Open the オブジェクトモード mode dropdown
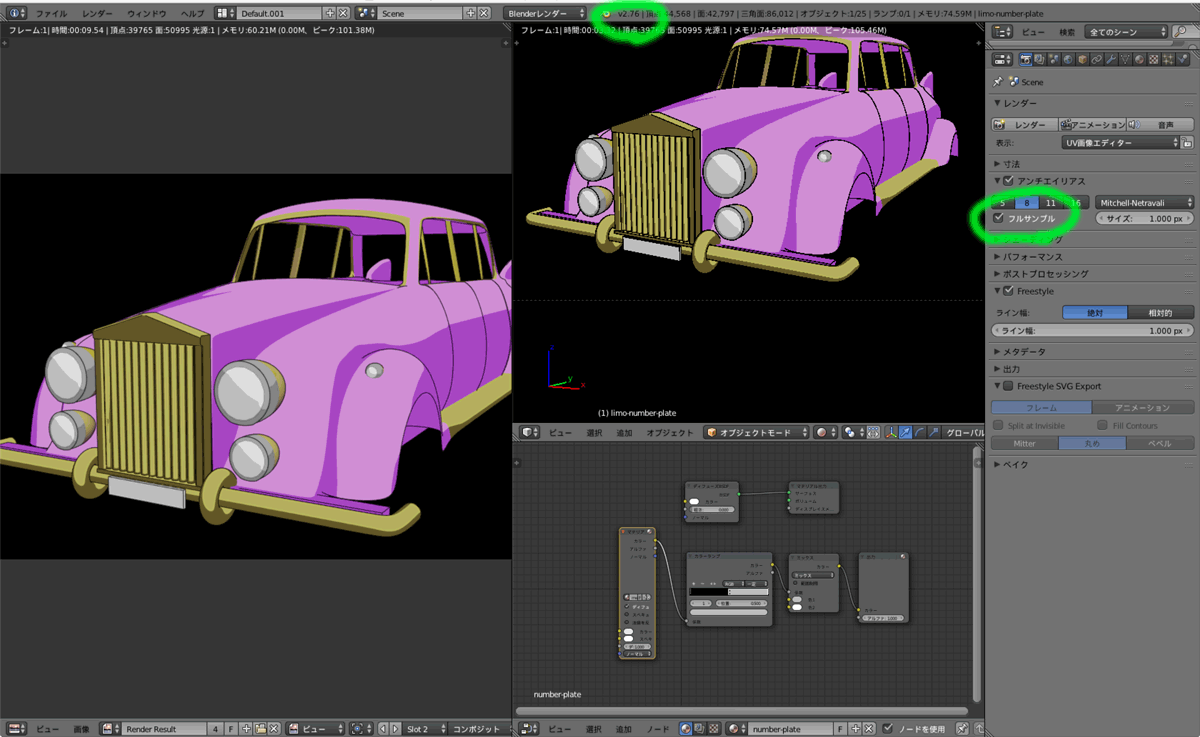This screenshot has height=737, width=1200. 755,432
